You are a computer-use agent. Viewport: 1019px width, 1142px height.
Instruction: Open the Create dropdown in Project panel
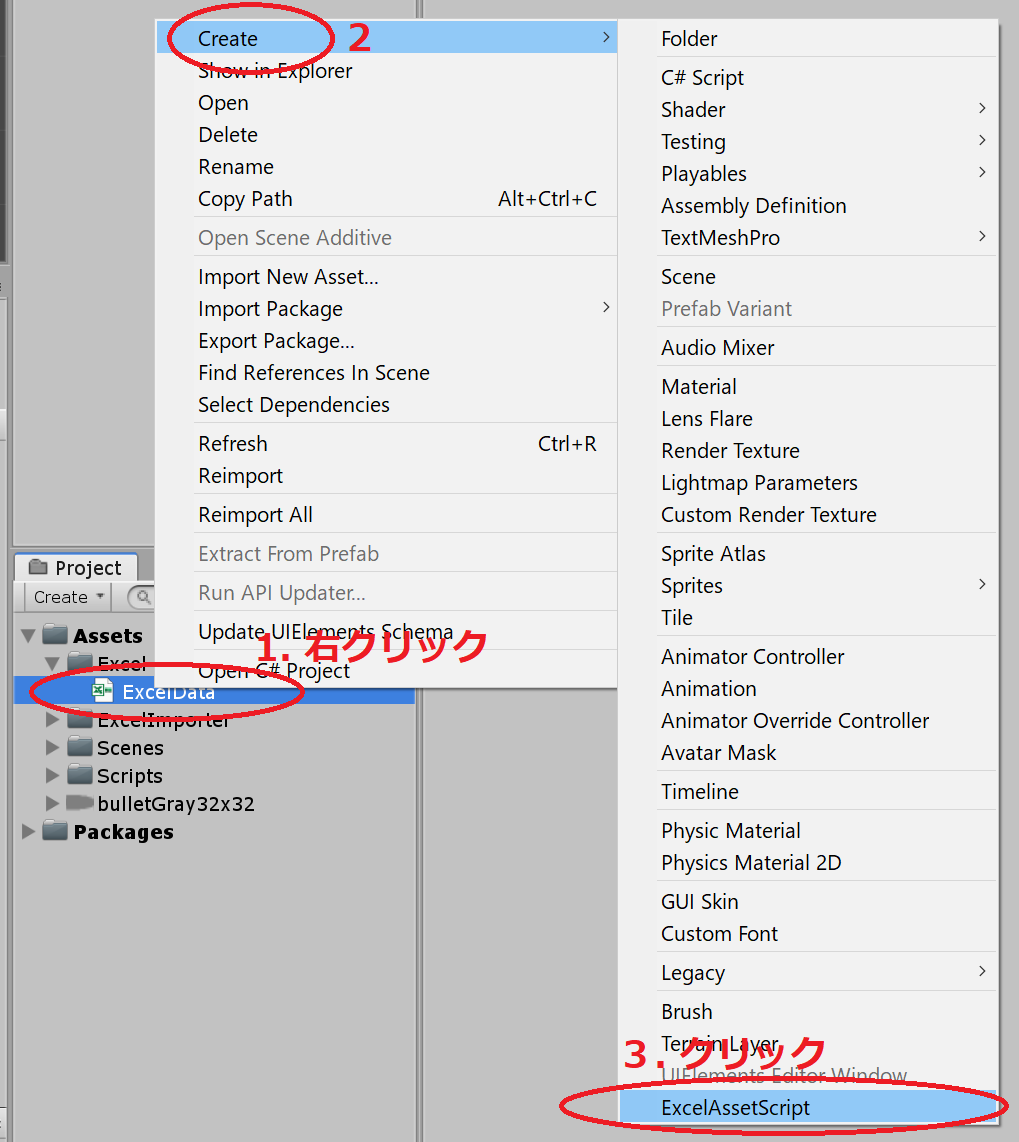point(68,597)
